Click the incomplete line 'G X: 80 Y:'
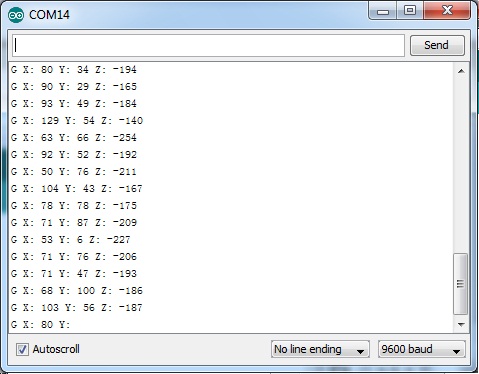Screen dimensions: 479x374 point(41,324)
